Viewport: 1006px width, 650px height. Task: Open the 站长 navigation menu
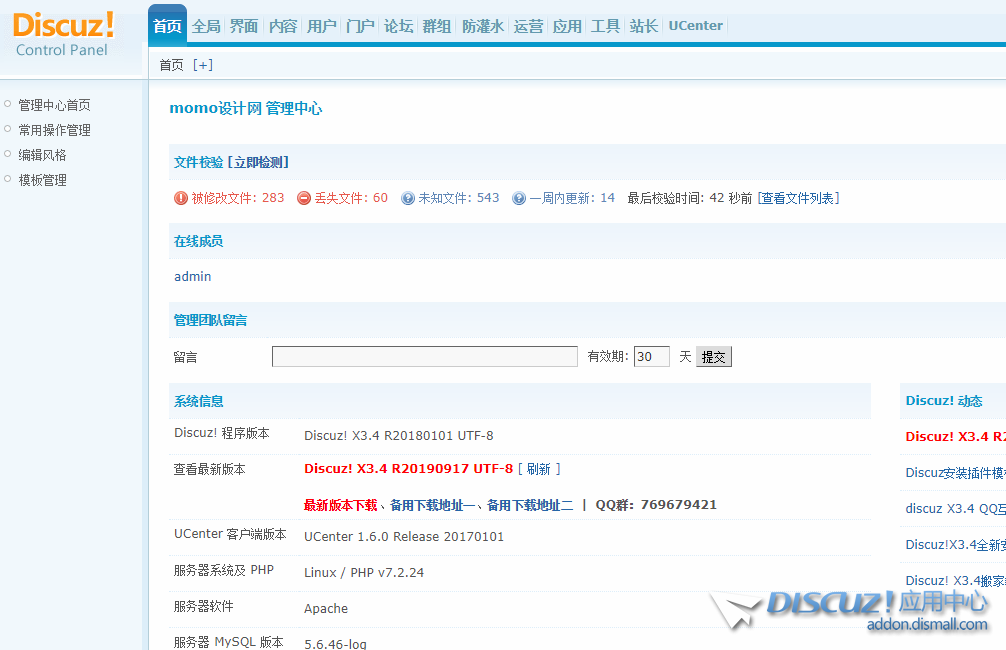click(644, 26)
